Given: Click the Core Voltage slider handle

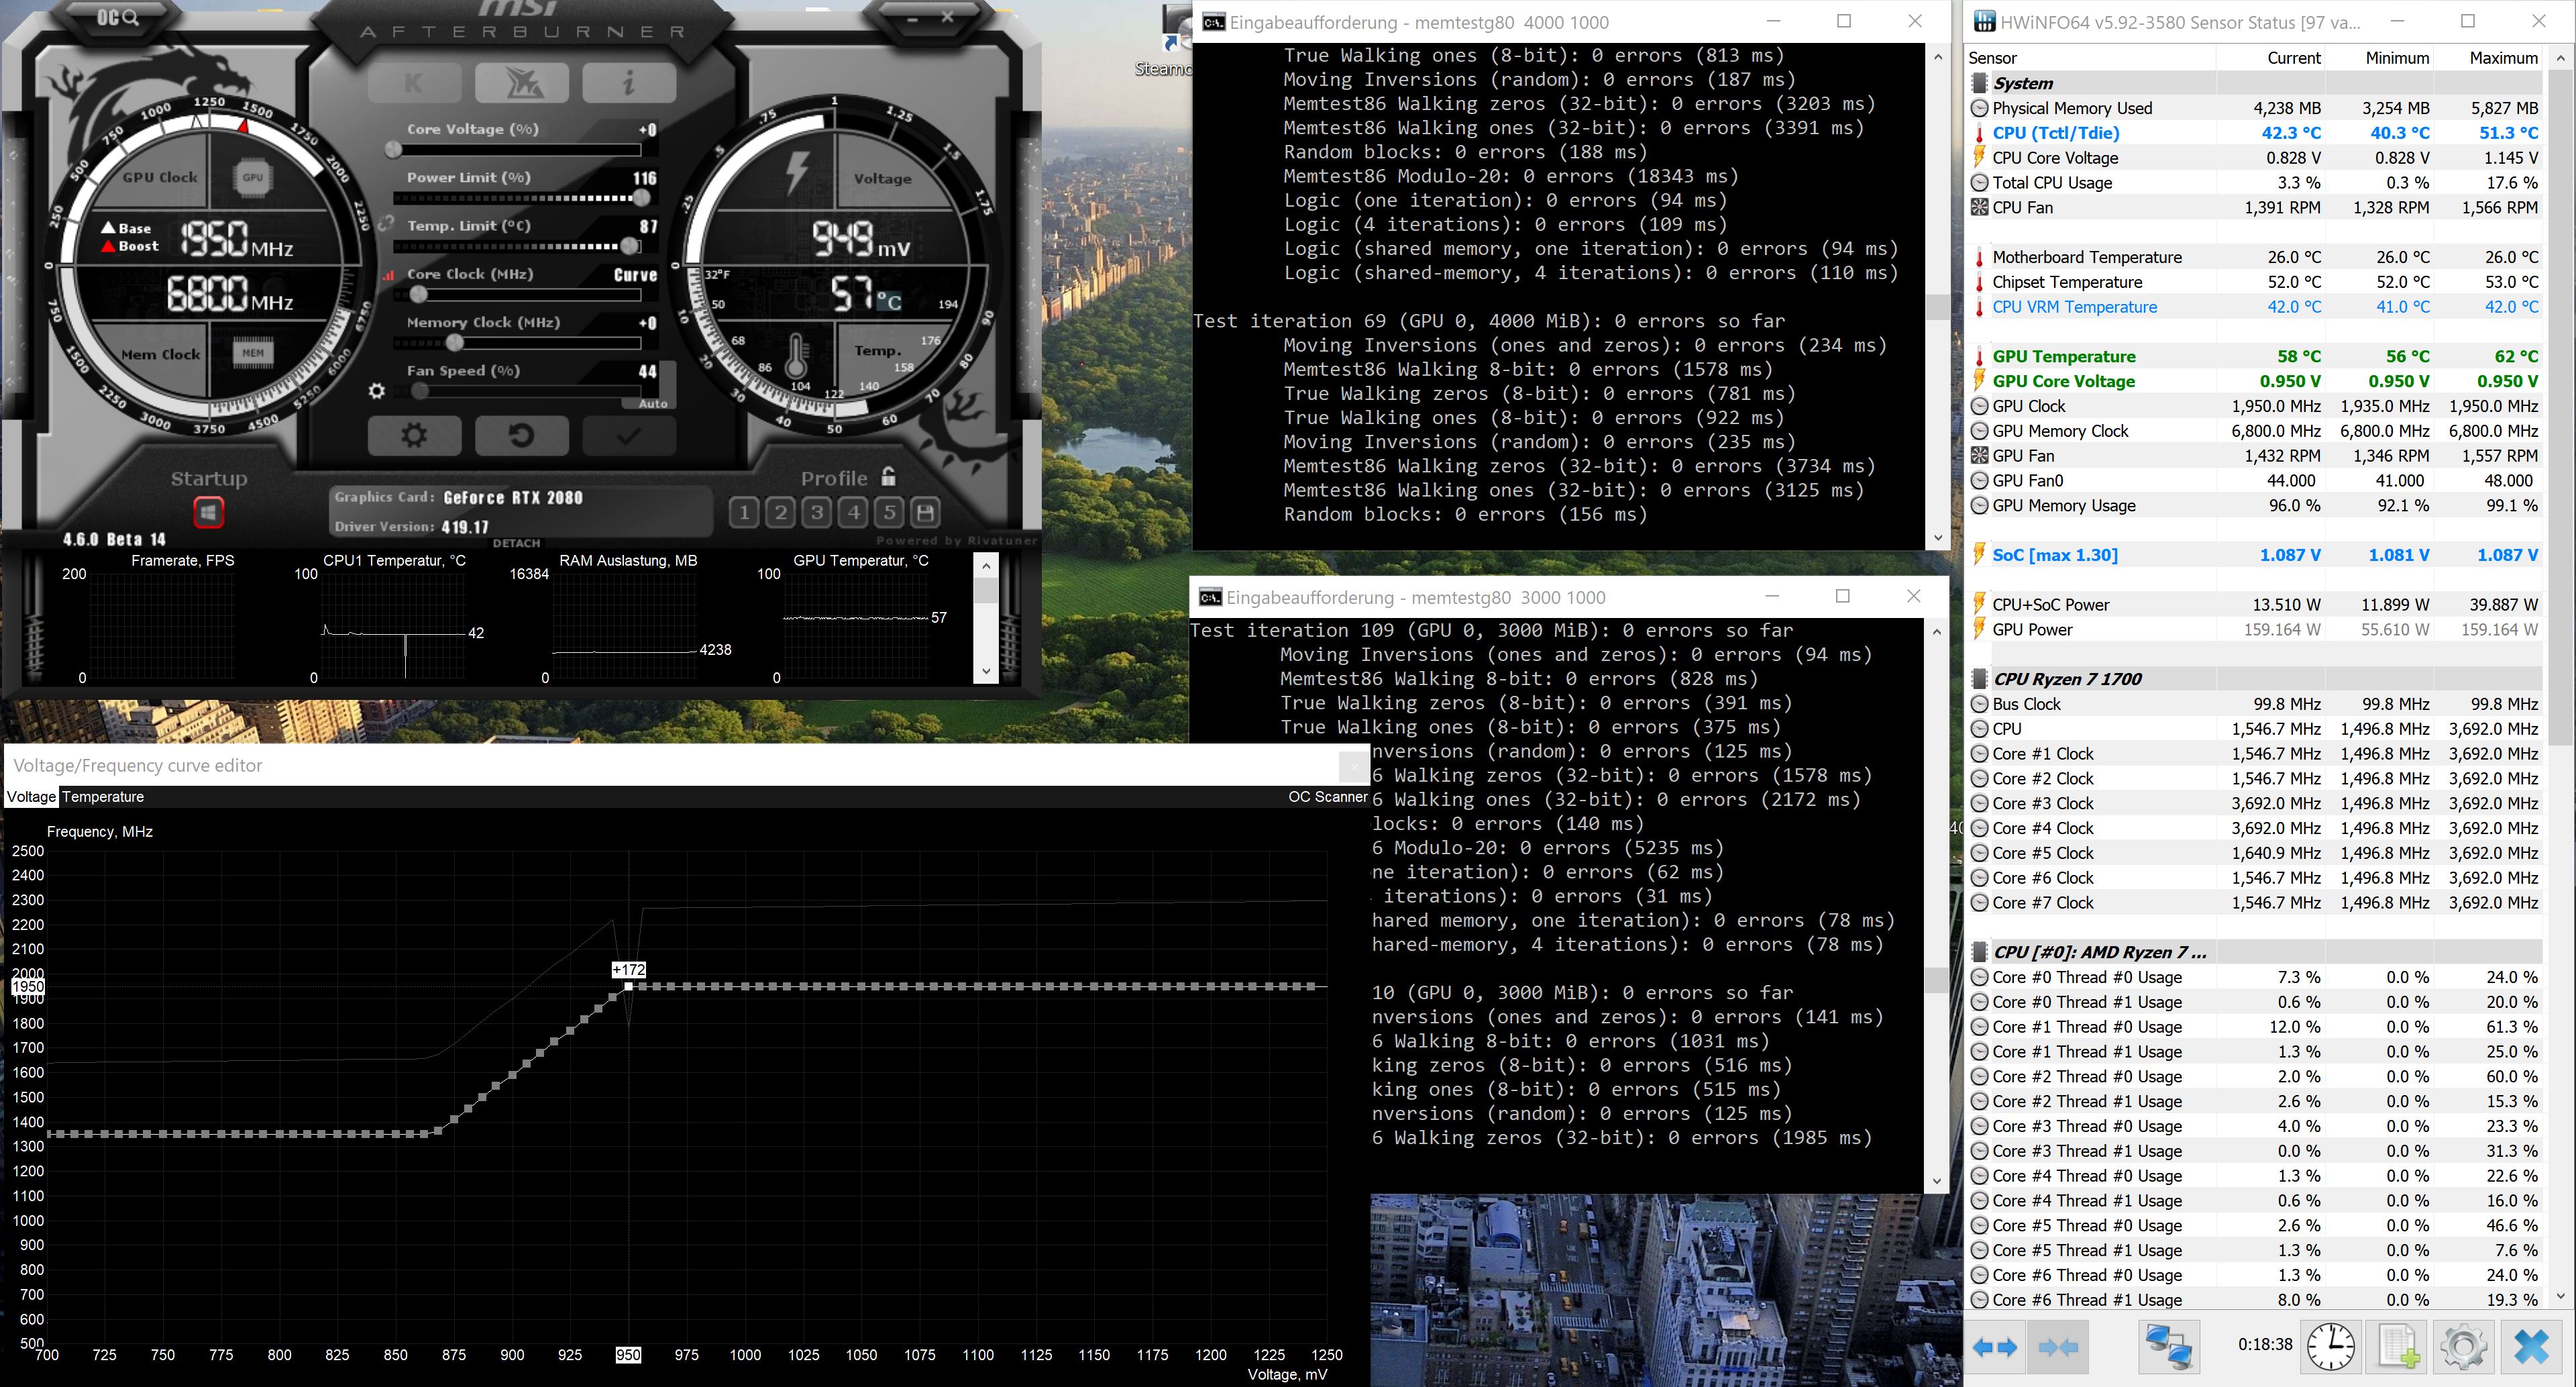Looking at the screenshot, I should tap(394, 150).
